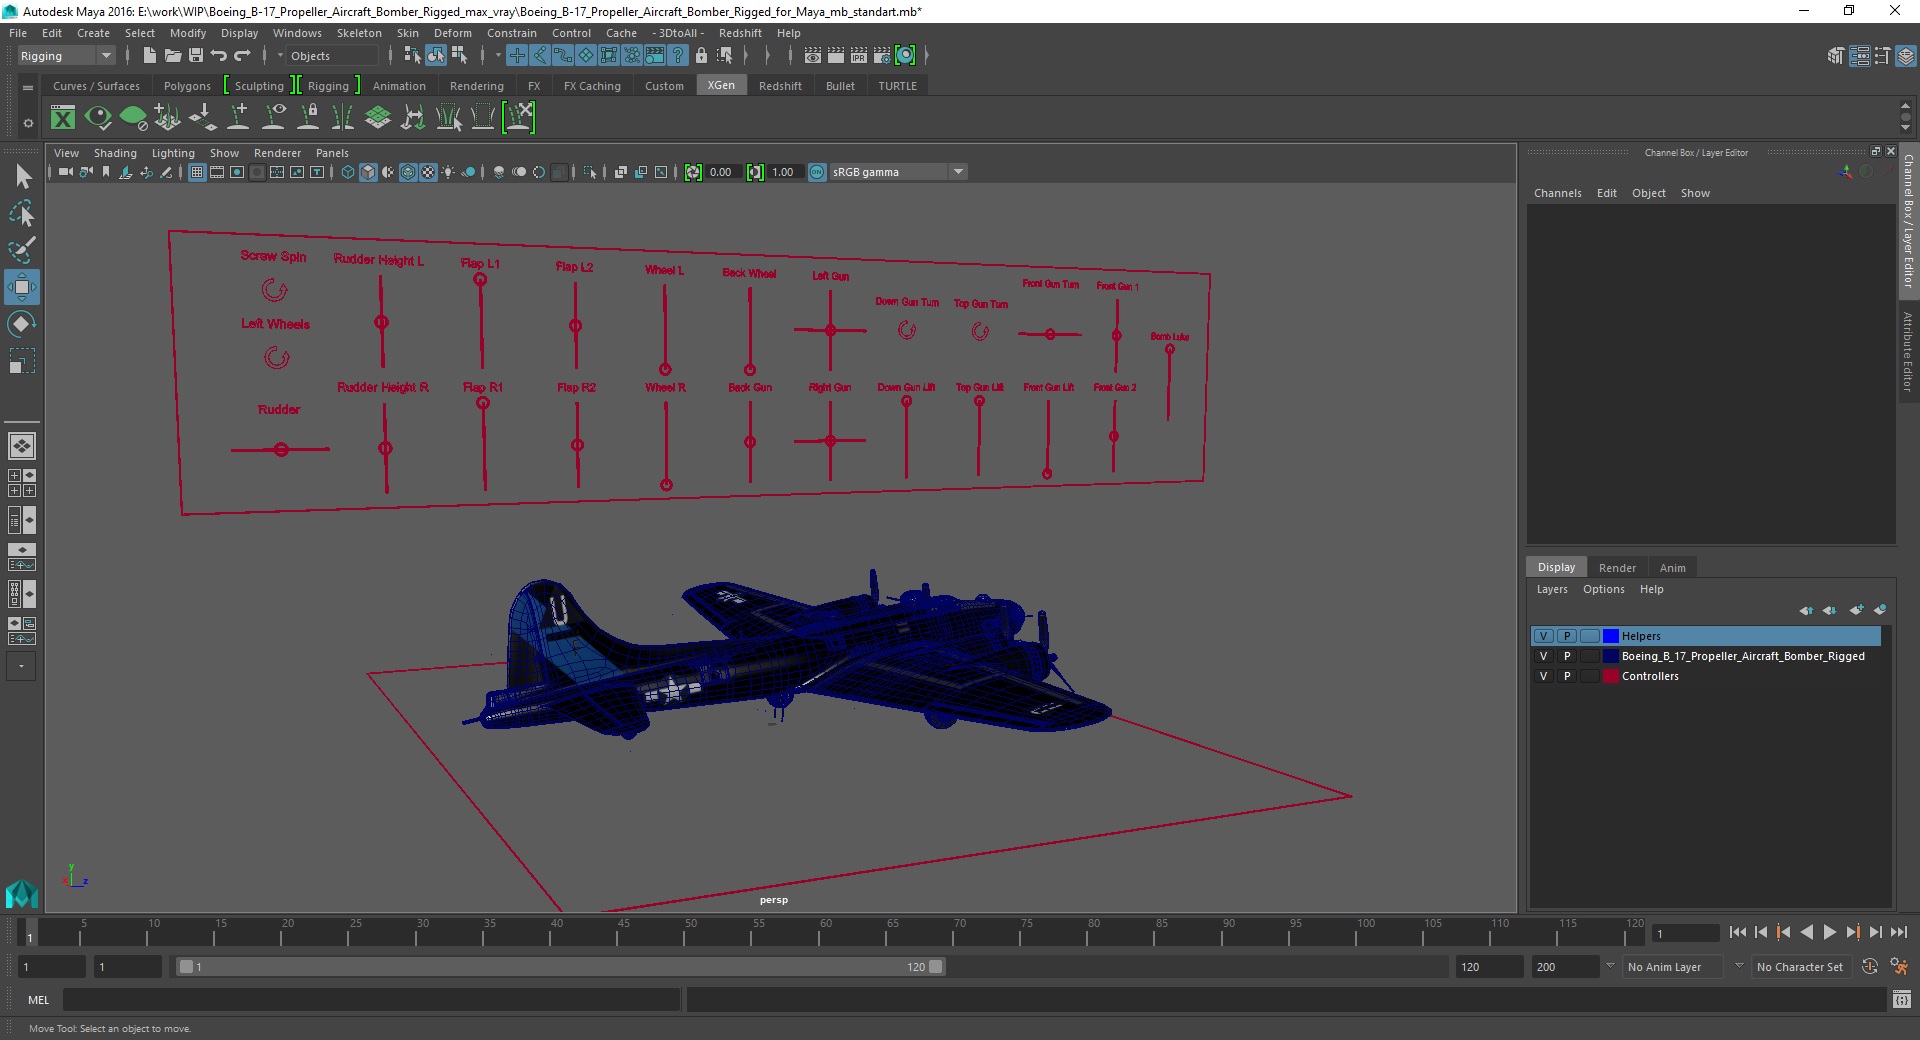The height and width of the screenshot is (1040, 1920).
Task: Play animation forwards
Action: tap(1830, 932)
